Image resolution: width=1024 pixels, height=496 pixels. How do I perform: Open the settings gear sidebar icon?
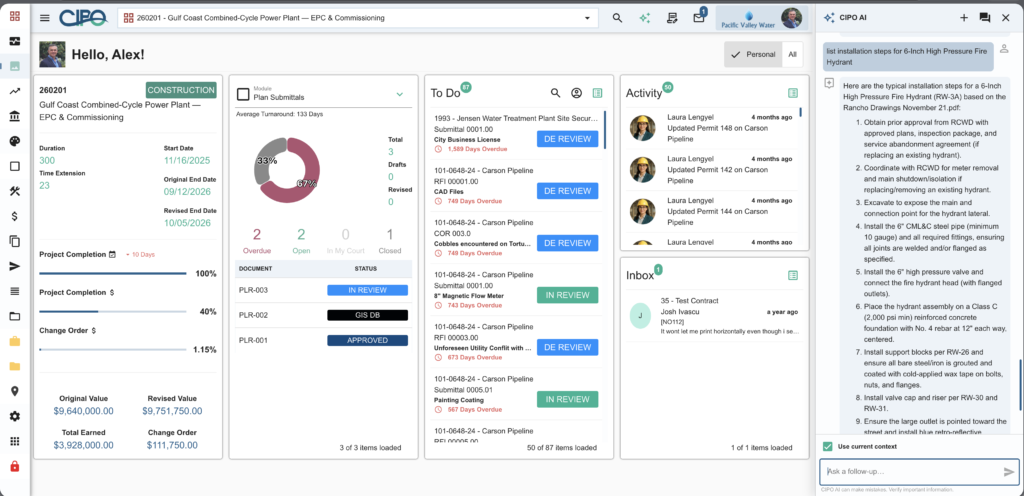tap(14, 416)
